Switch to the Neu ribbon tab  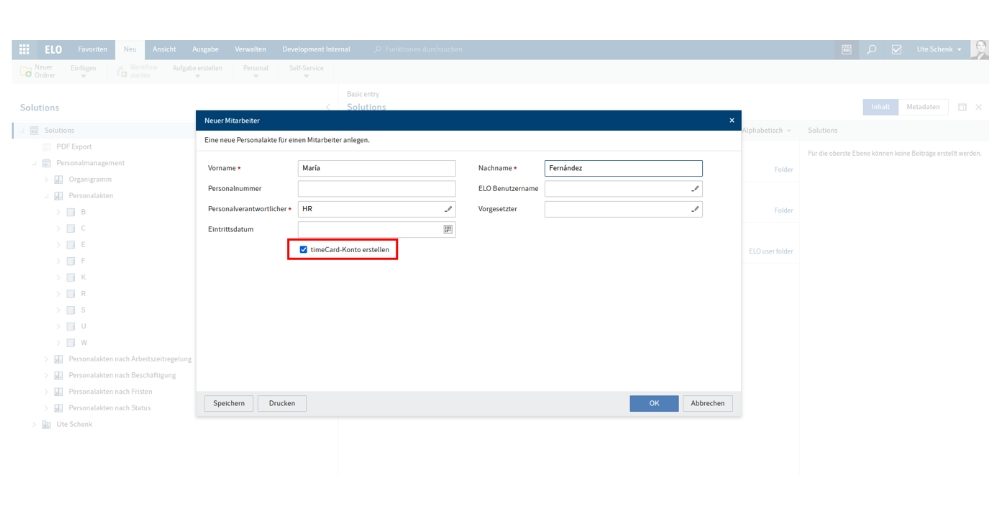click(x=130, y=49)
